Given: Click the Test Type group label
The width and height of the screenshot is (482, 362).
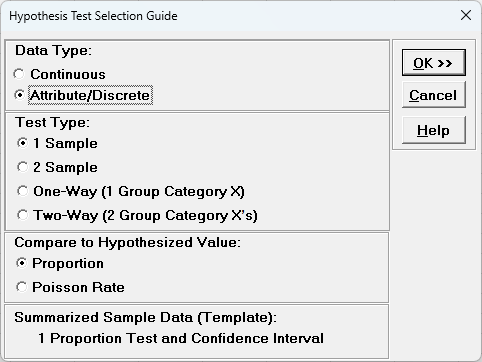Looking at the screenshot, I should coord(53,122).
